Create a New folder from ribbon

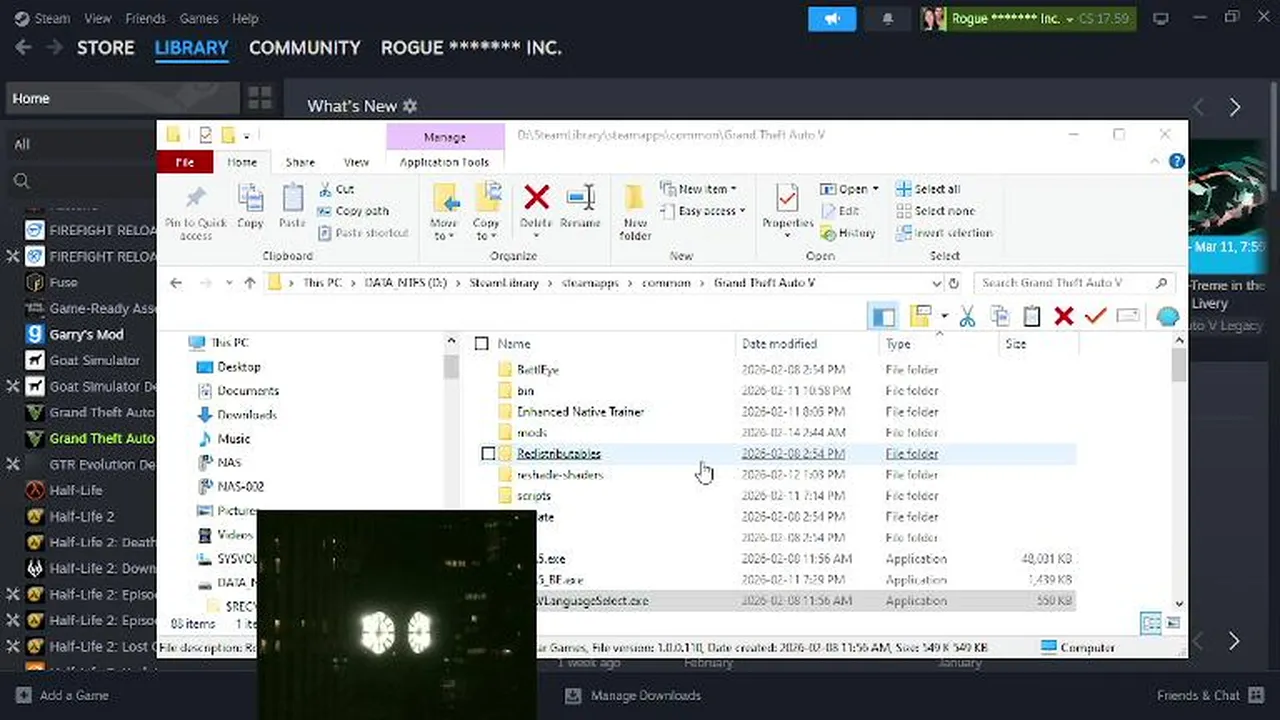(x=635, y=211)
